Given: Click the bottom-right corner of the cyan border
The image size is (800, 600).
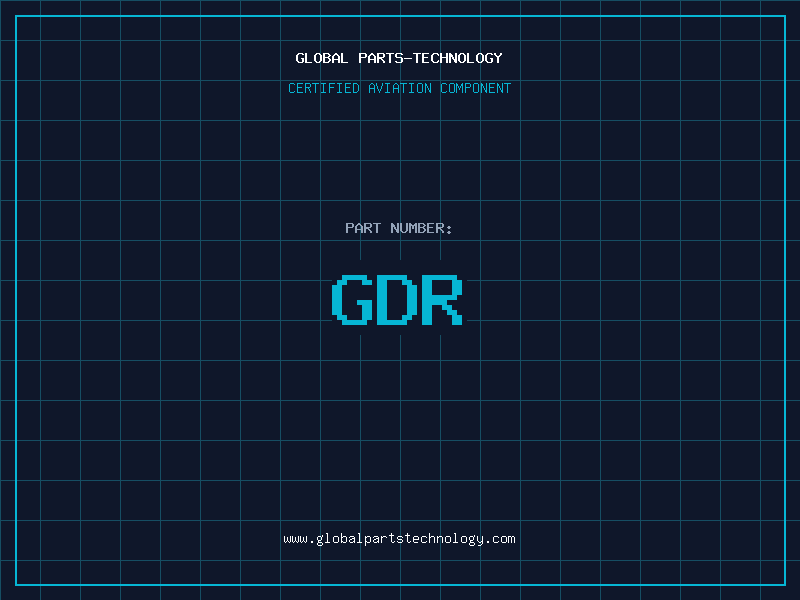Looking at the screenshot, I should click(785, 585).
